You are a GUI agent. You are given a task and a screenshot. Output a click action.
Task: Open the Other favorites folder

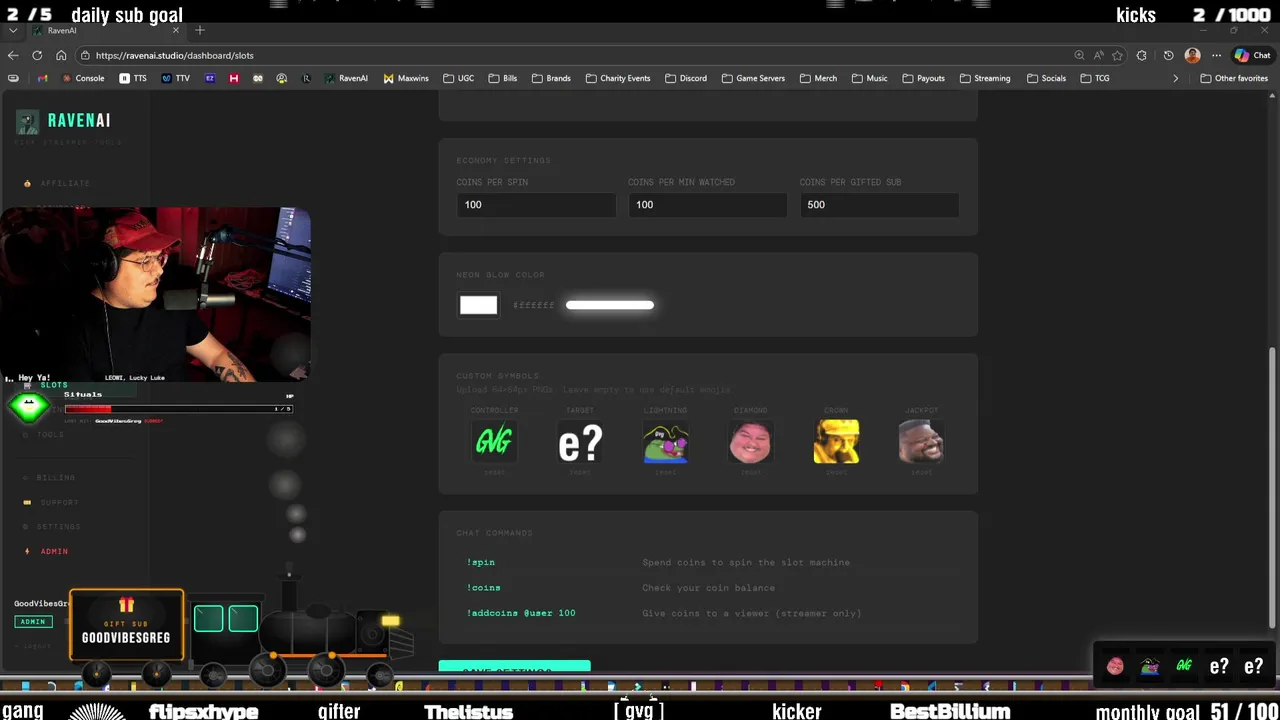[1234, 78]
